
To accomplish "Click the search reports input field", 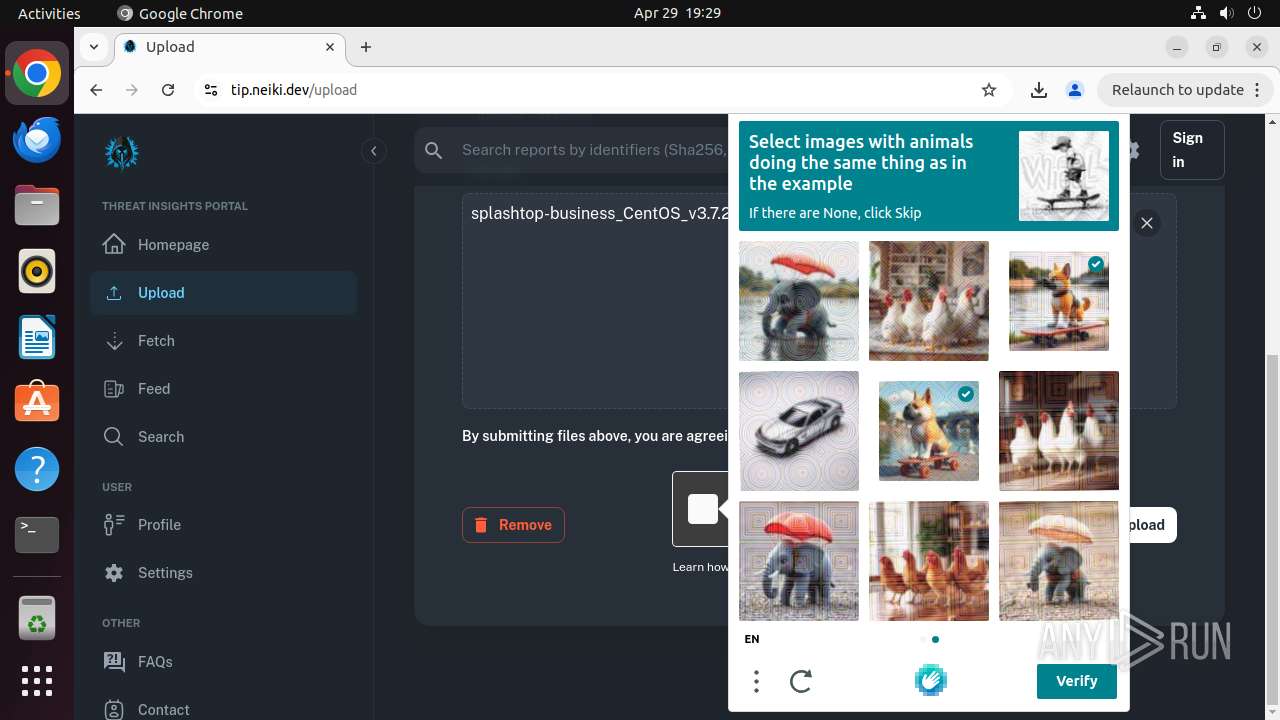I will (x=592, y=150).
